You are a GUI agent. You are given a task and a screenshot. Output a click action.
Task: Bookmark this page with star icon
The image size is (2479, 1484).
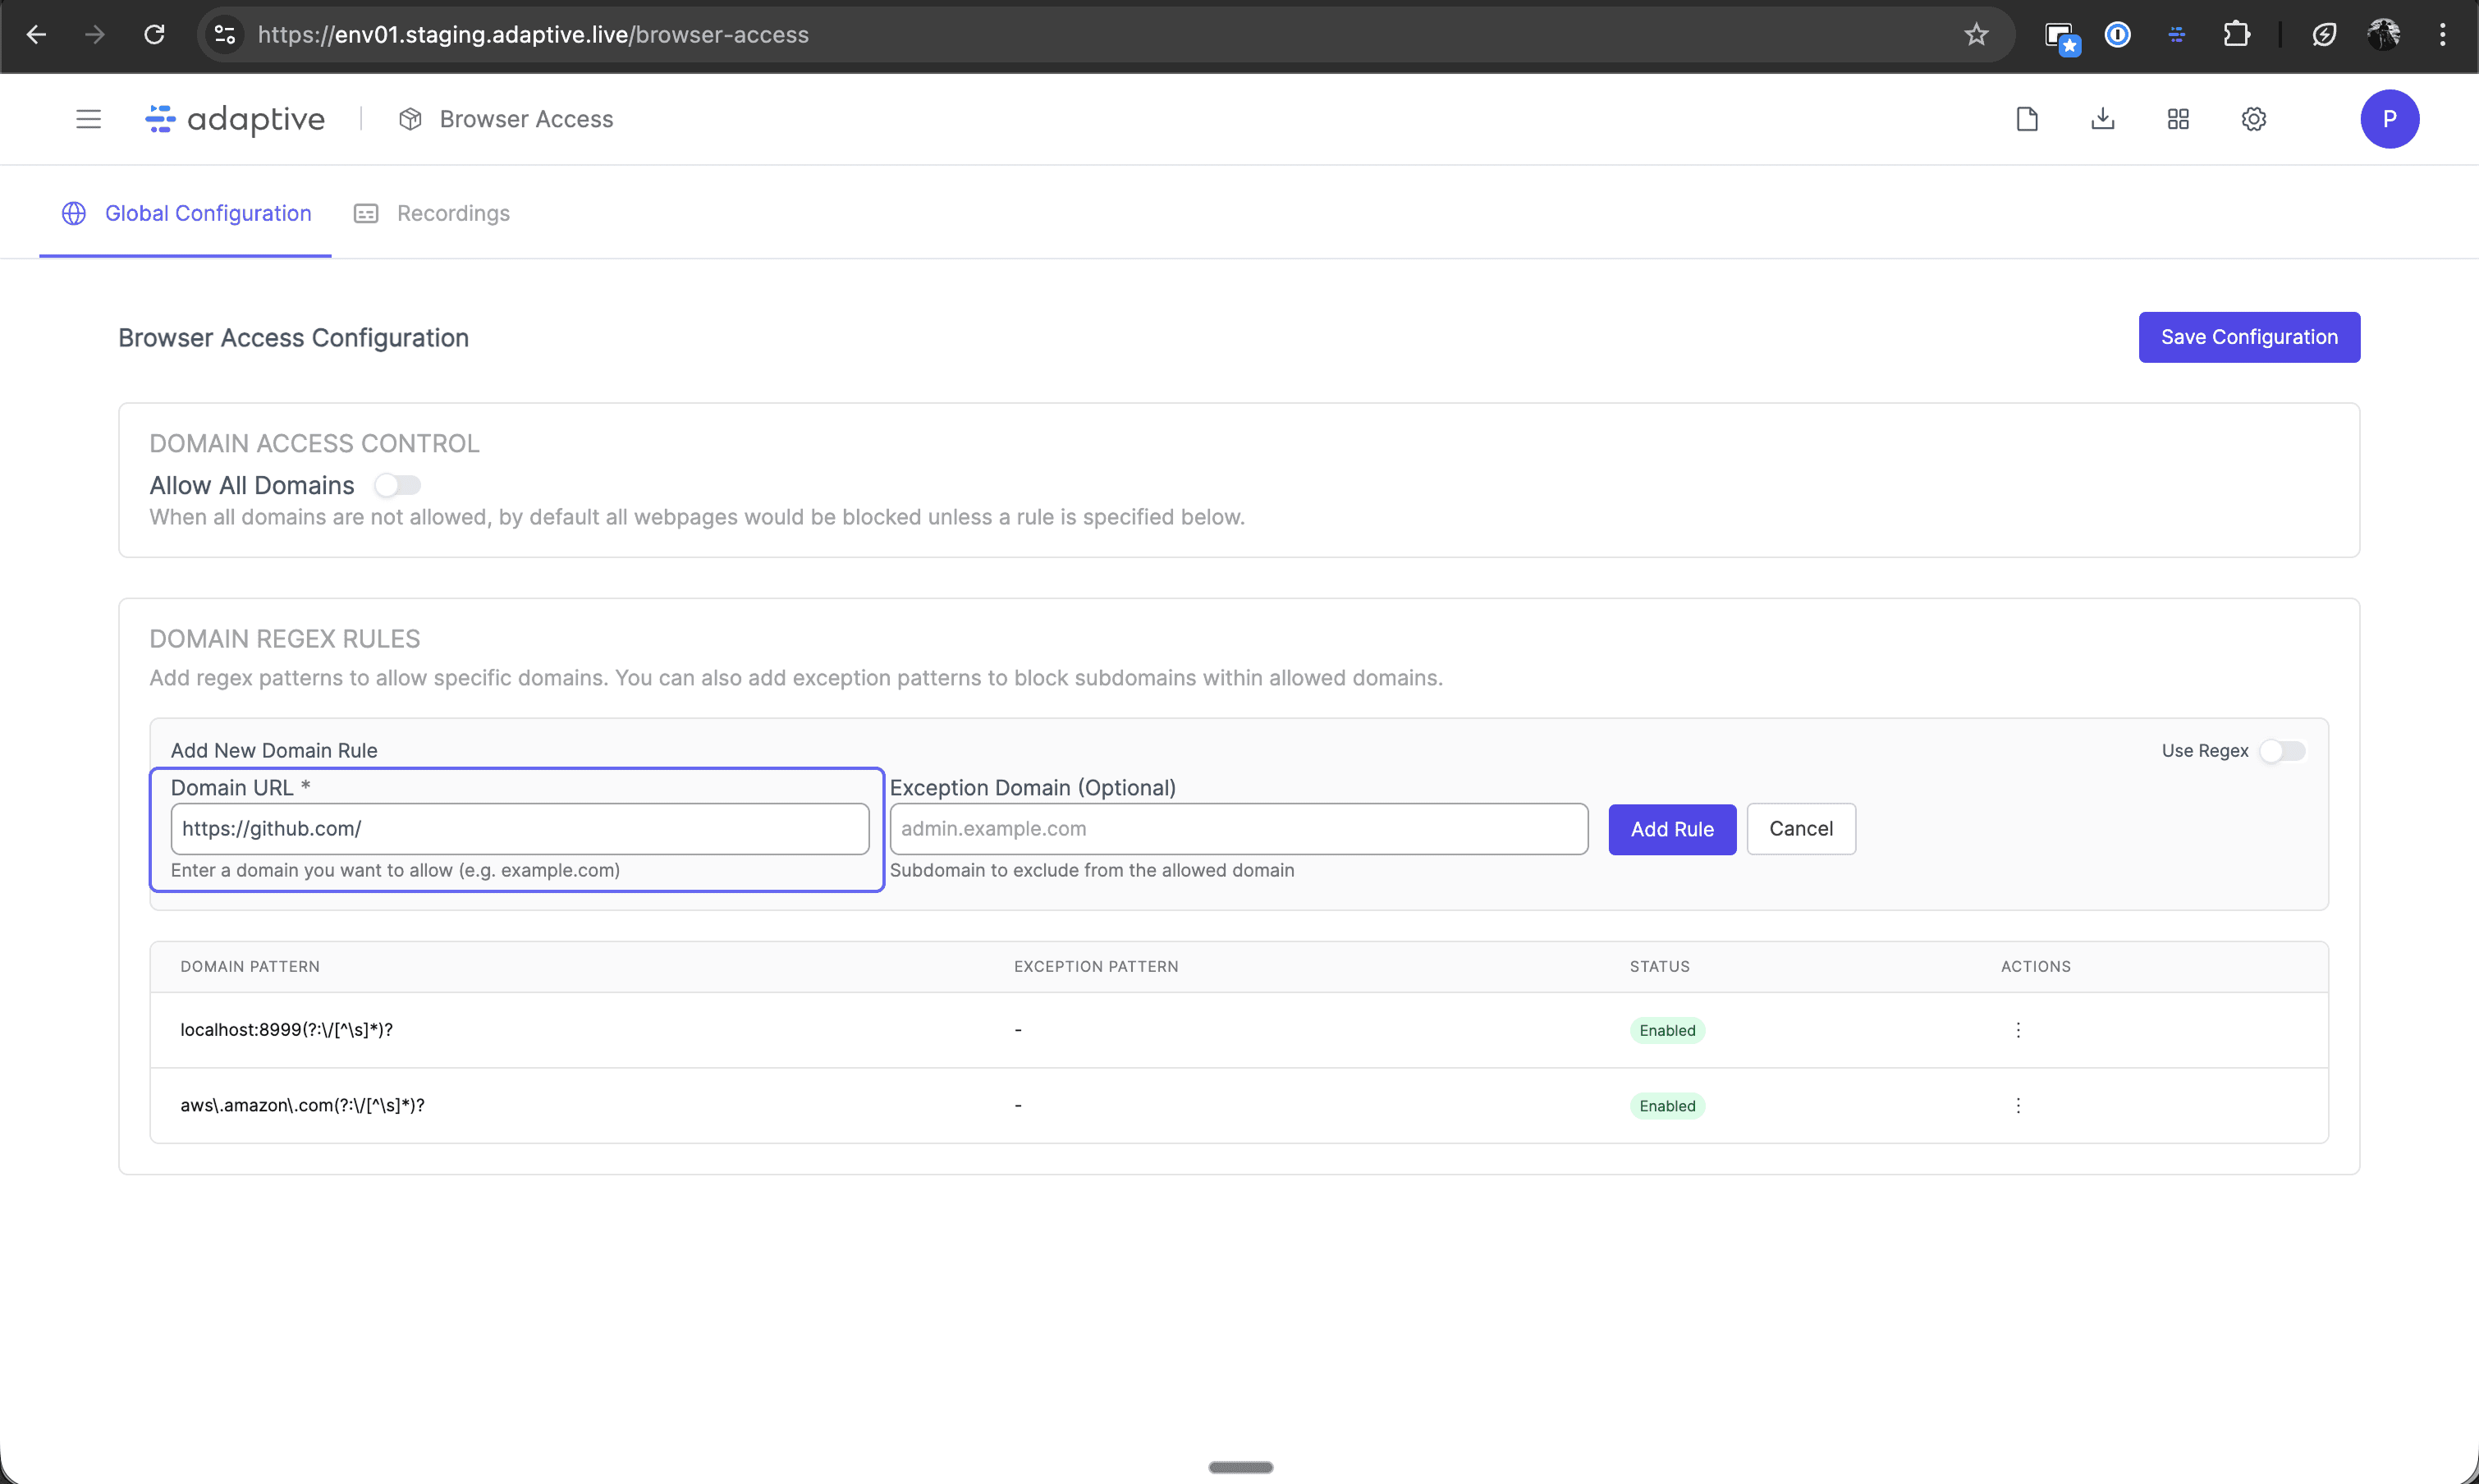click(x=1976, y=35)
